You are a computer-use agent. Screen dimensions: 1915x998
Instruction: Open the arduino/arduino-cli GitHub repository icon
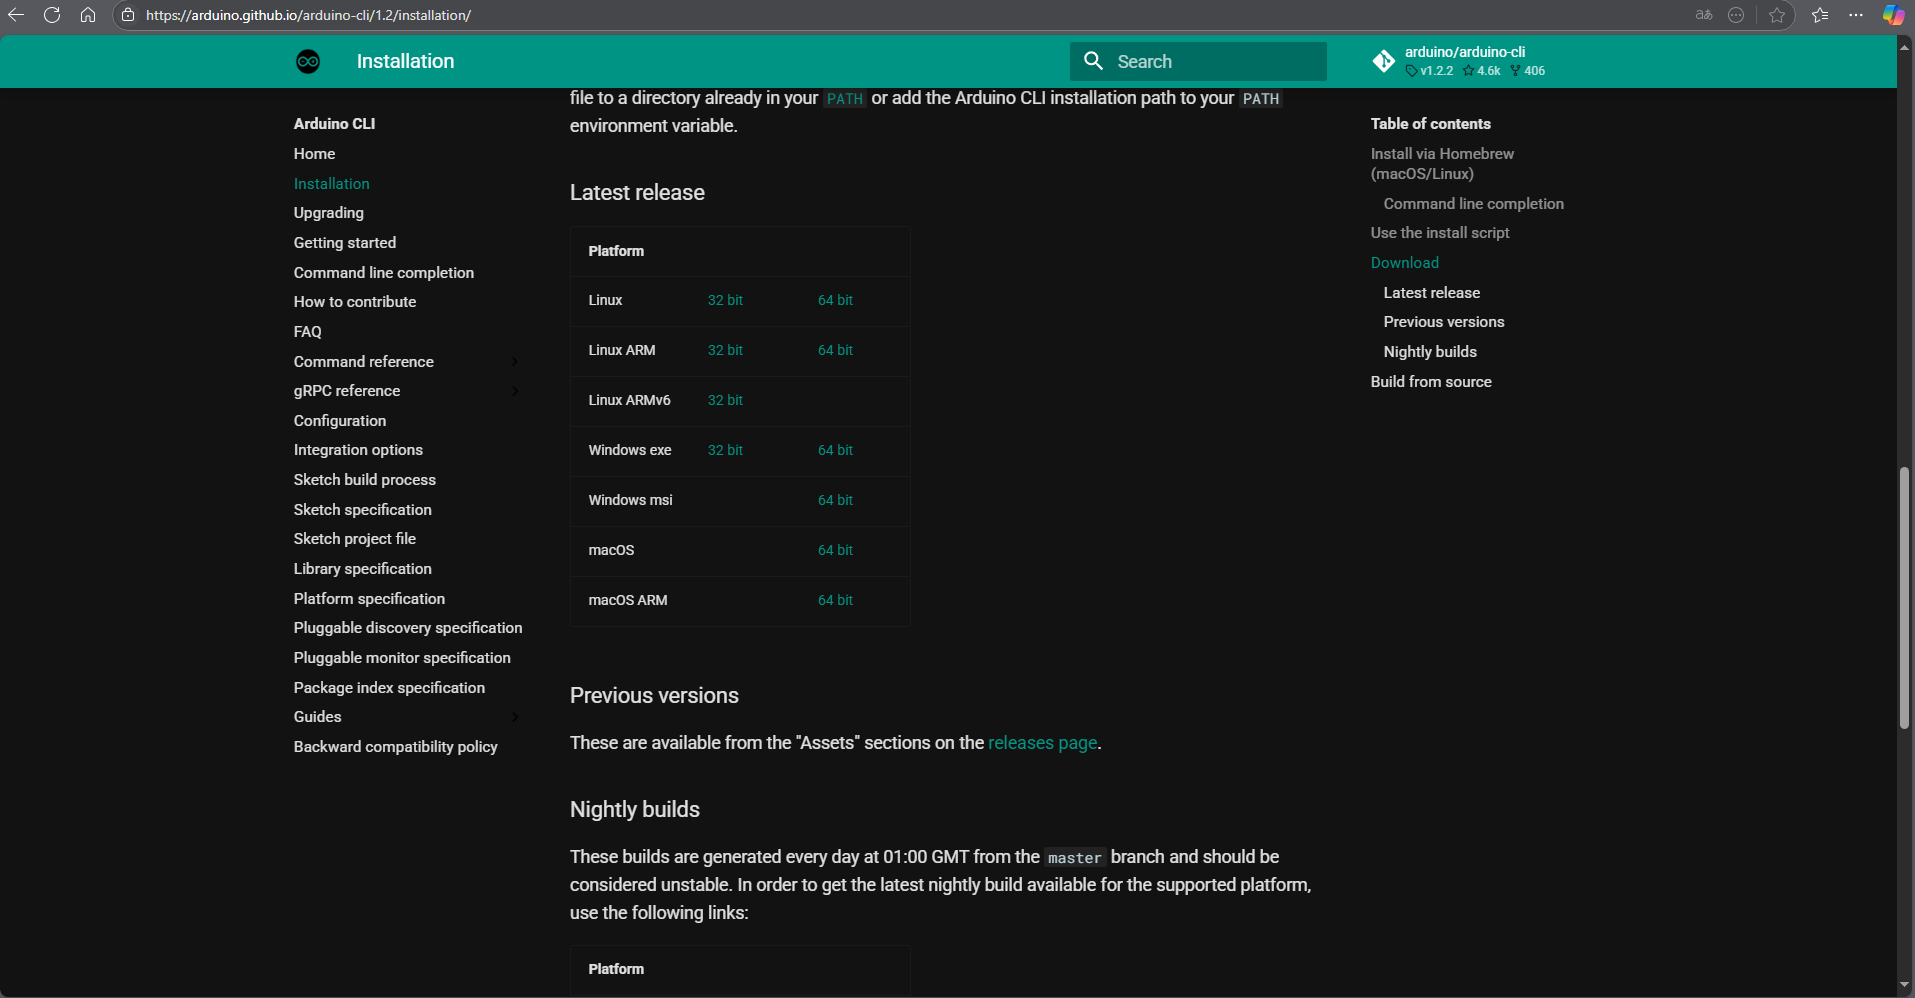[x=1385, y=60]
